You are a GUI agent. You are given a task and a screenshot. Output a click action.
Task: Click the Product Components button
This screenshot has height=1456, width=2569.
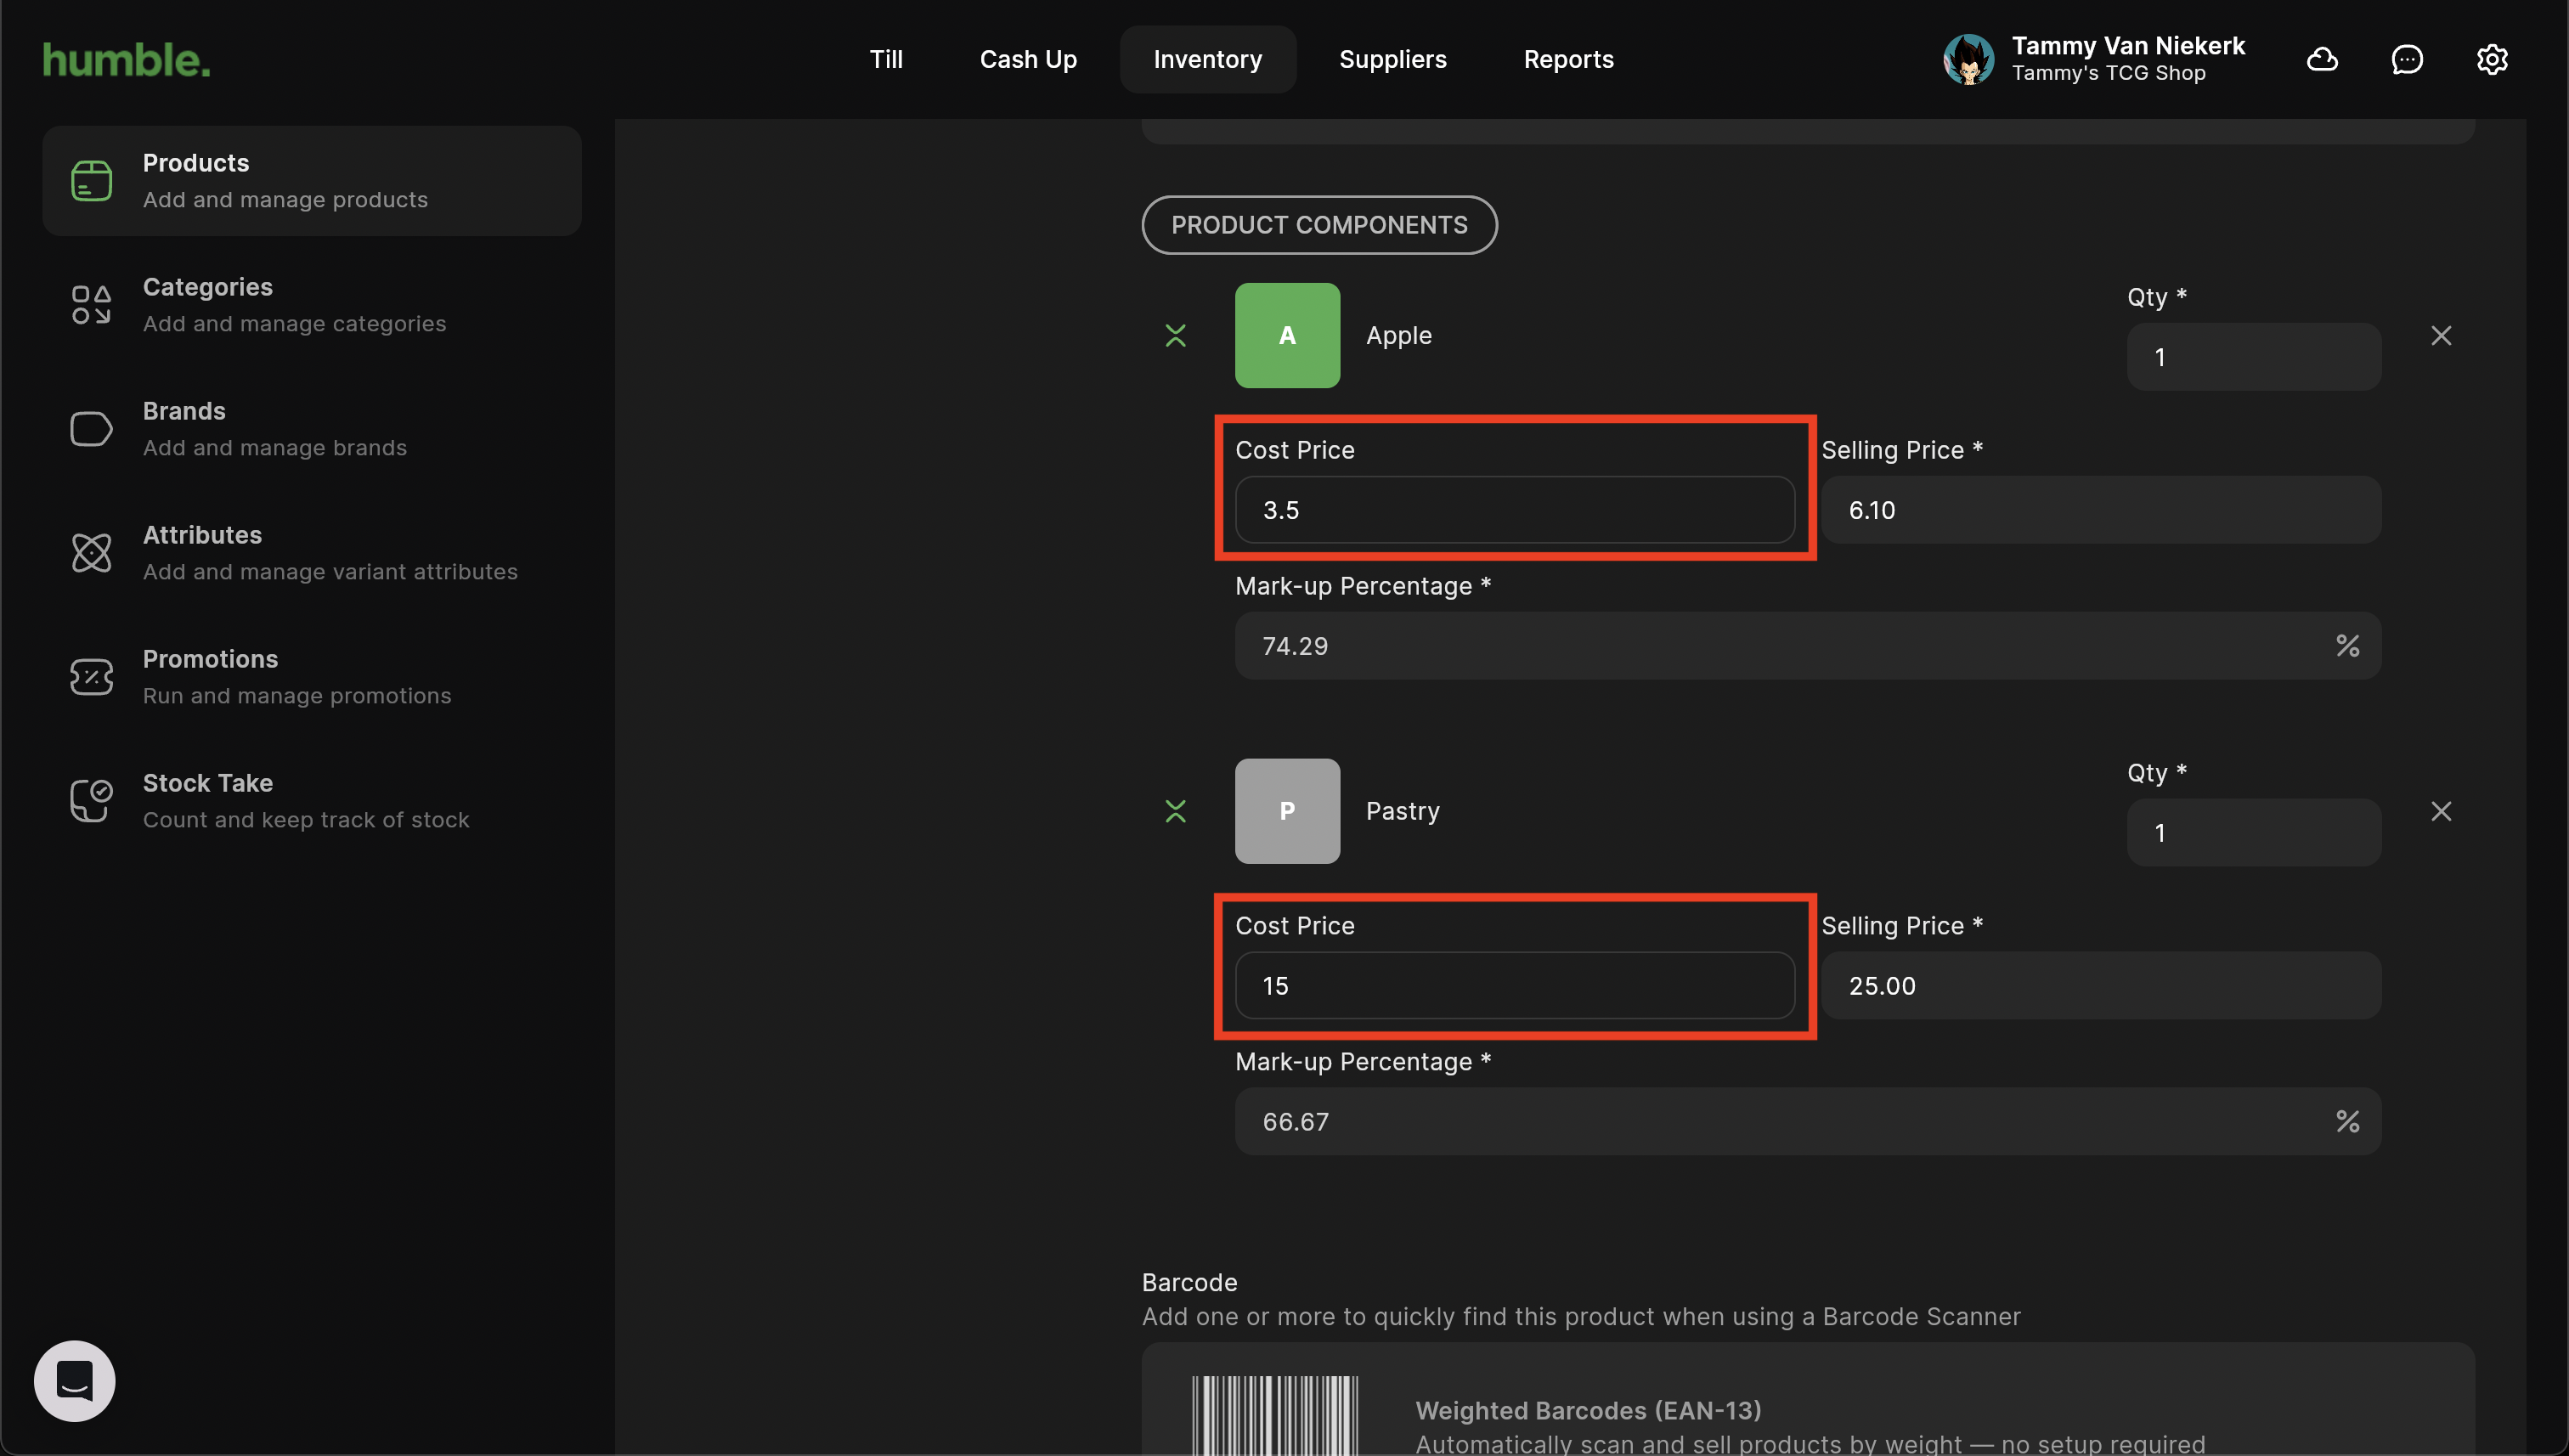(x=1319, y=225)
